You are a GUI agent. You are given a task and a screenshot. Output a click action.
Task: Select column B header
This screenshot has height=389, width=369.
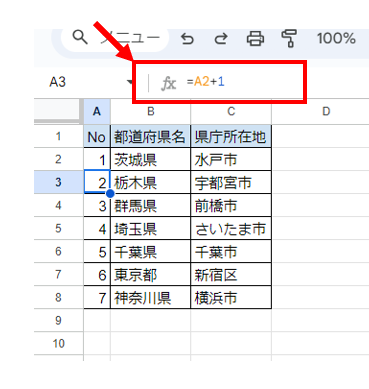151,111
